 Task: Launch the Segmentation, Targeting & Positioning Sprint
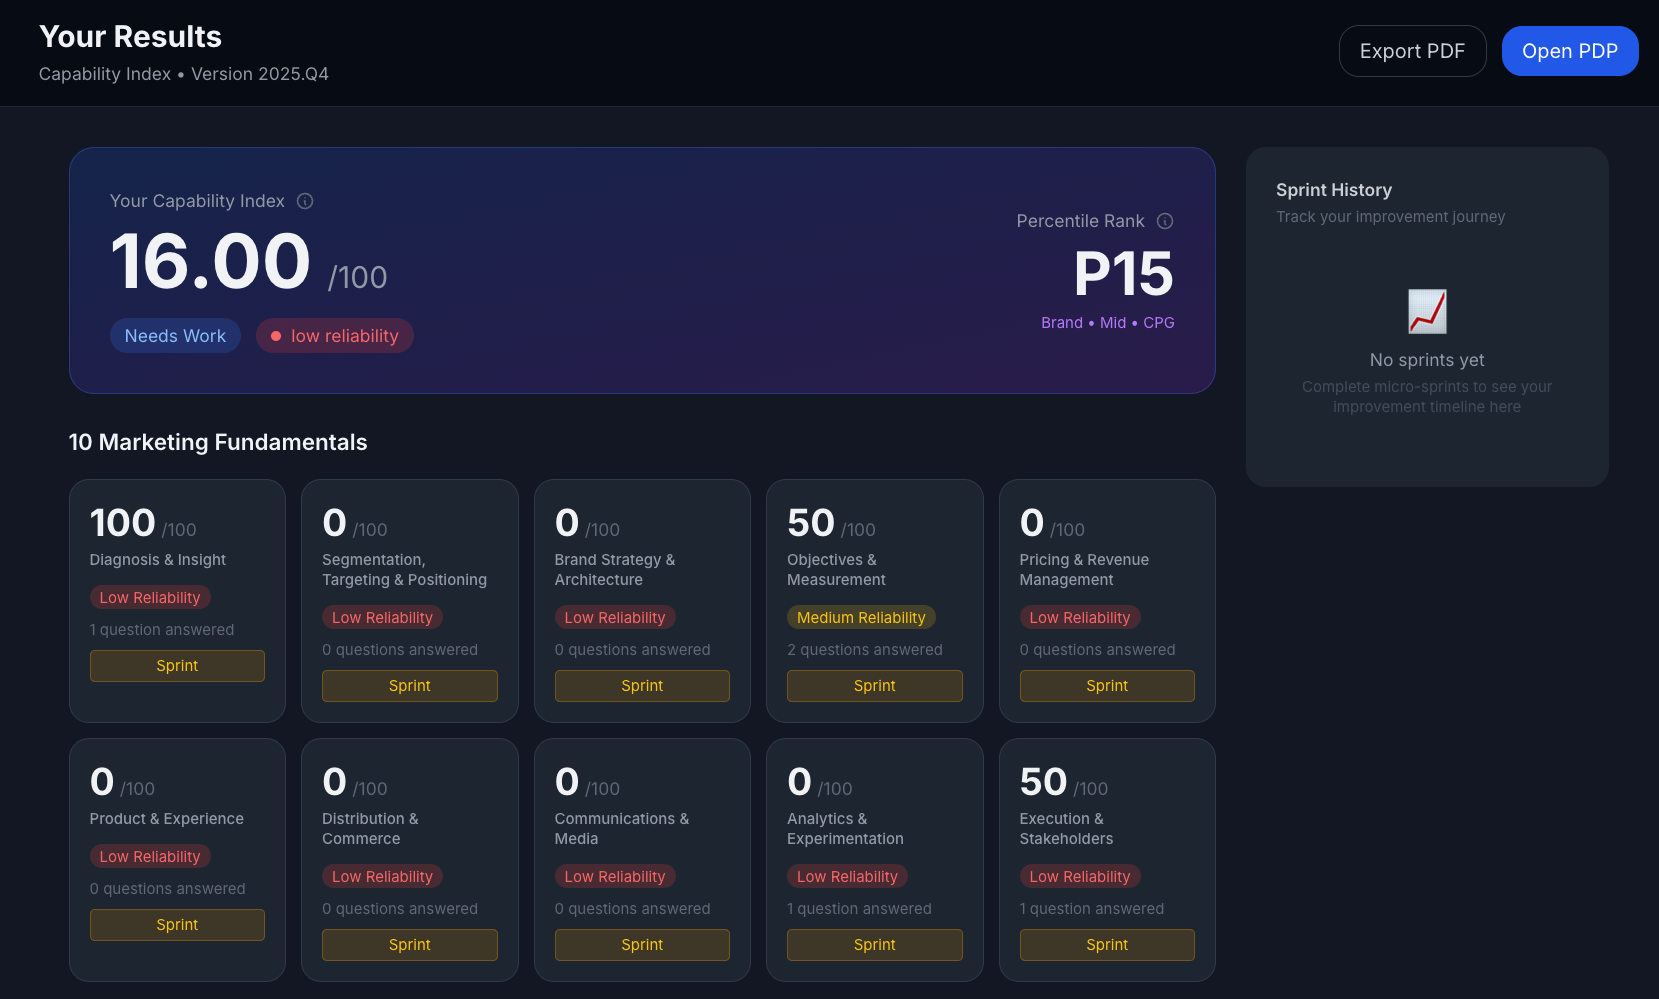(x=409, y=685)
